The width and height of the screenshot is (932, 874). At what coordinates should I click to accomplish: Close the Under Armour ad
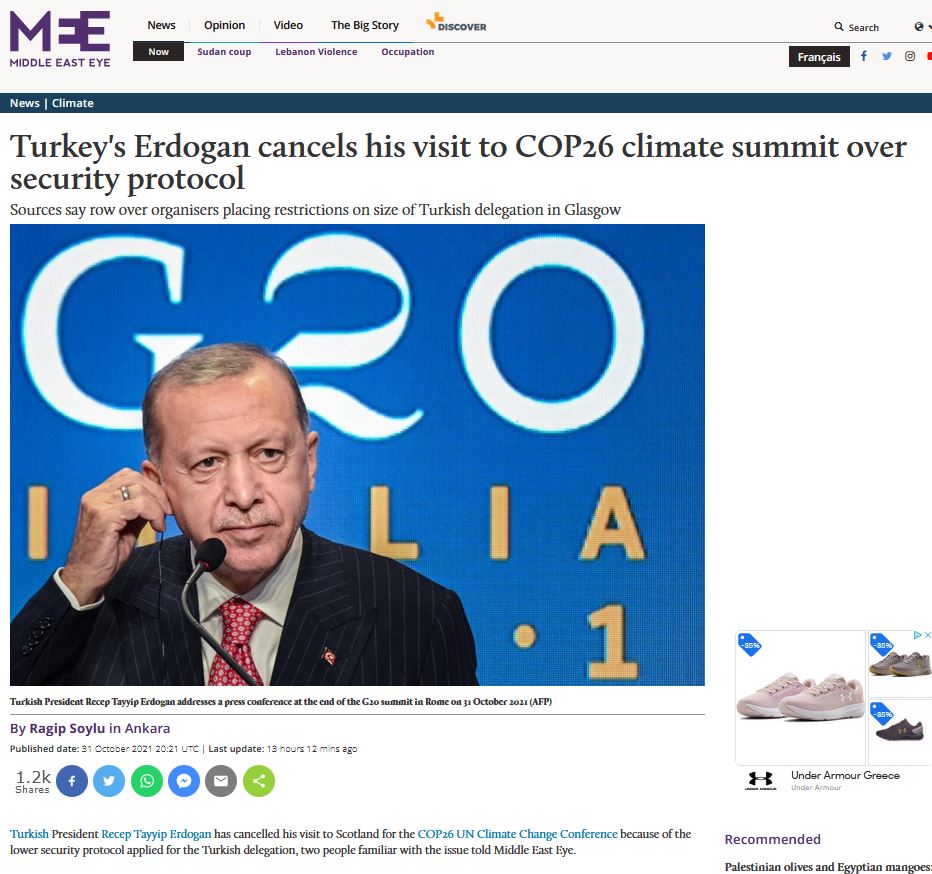[927, 635]
